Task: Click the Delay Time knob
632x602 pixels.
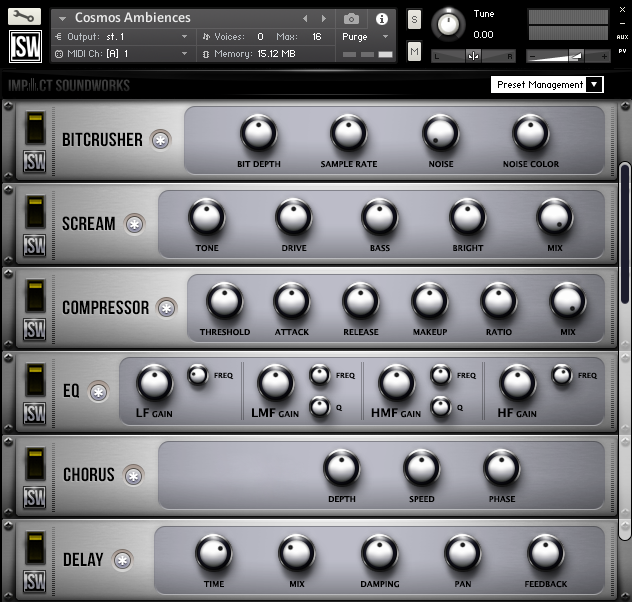Action: [x=214, y=553]
